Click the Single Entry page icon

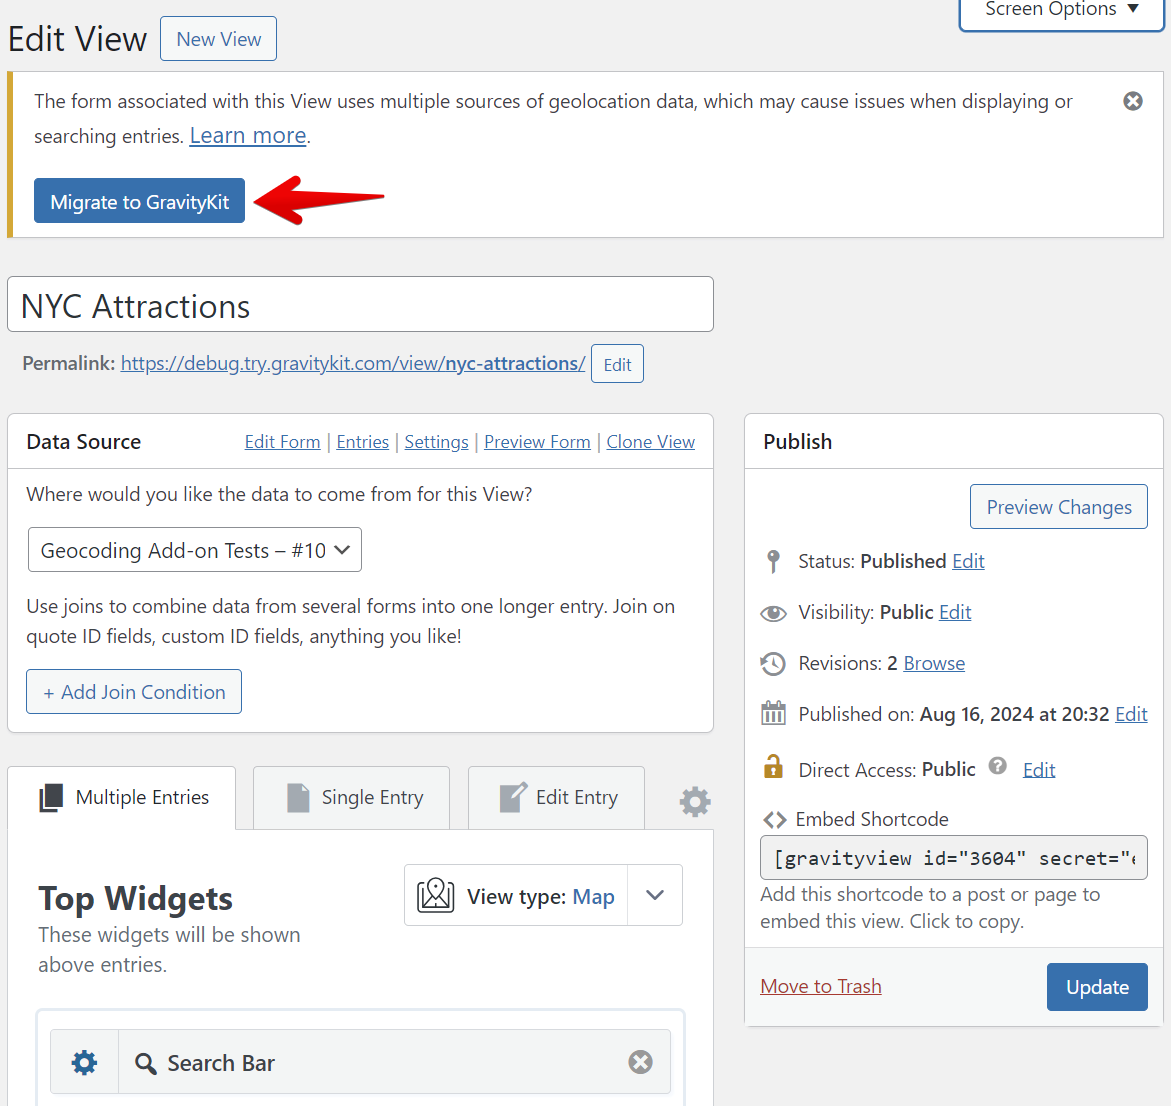298,798
